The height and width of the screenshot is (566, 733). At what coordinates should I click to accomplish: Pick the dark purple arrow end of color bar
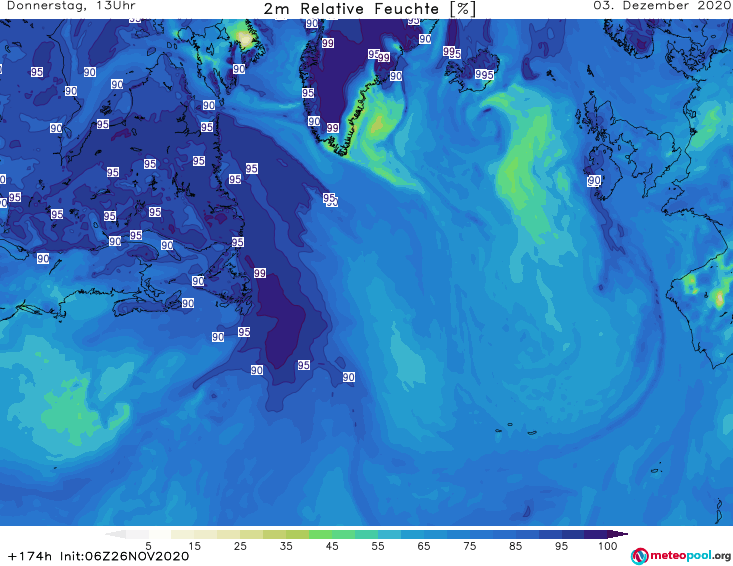[x=618, y=534]
